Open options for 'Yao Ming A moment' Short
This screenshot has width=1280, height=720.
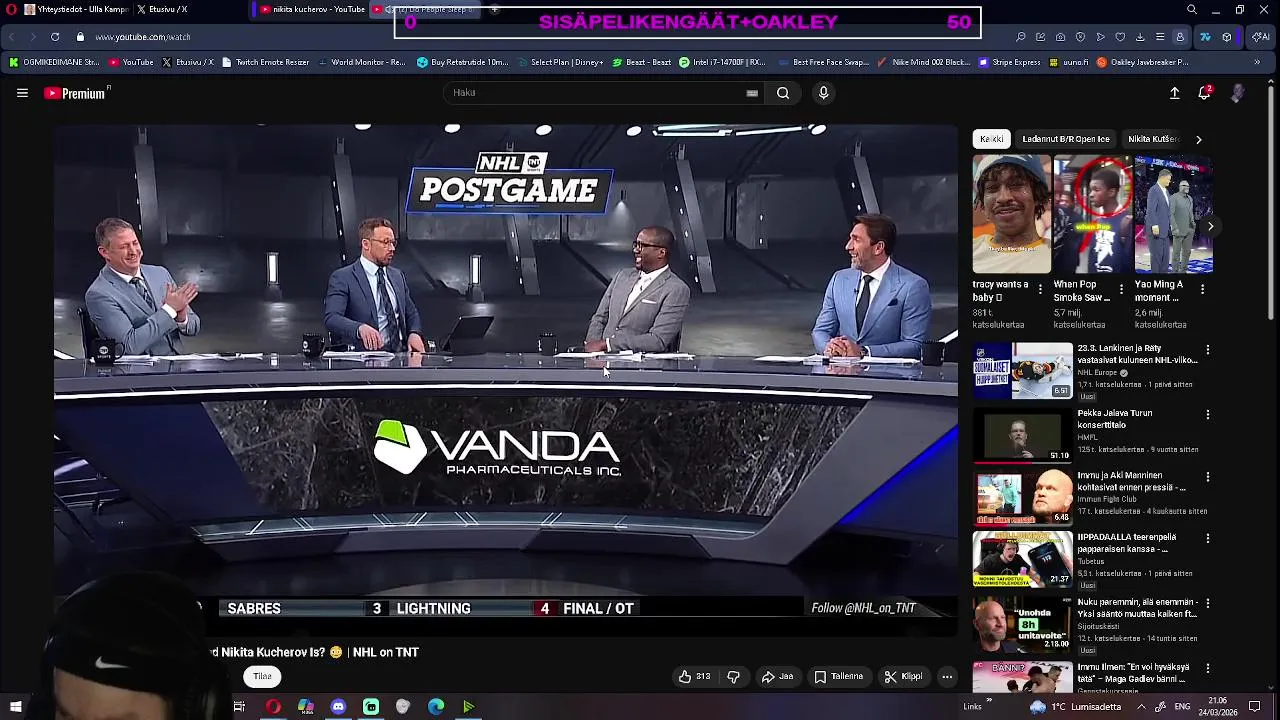pos(1202,290)
